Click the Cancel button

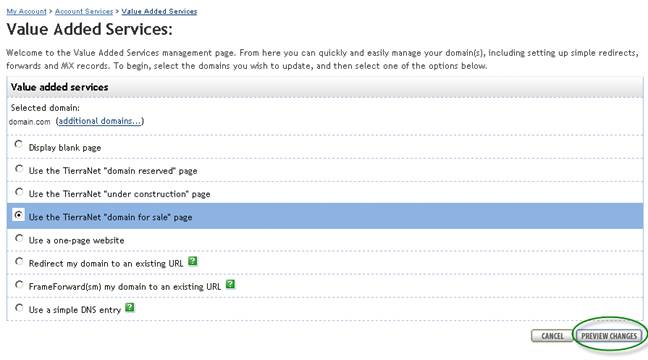point(552,336)
